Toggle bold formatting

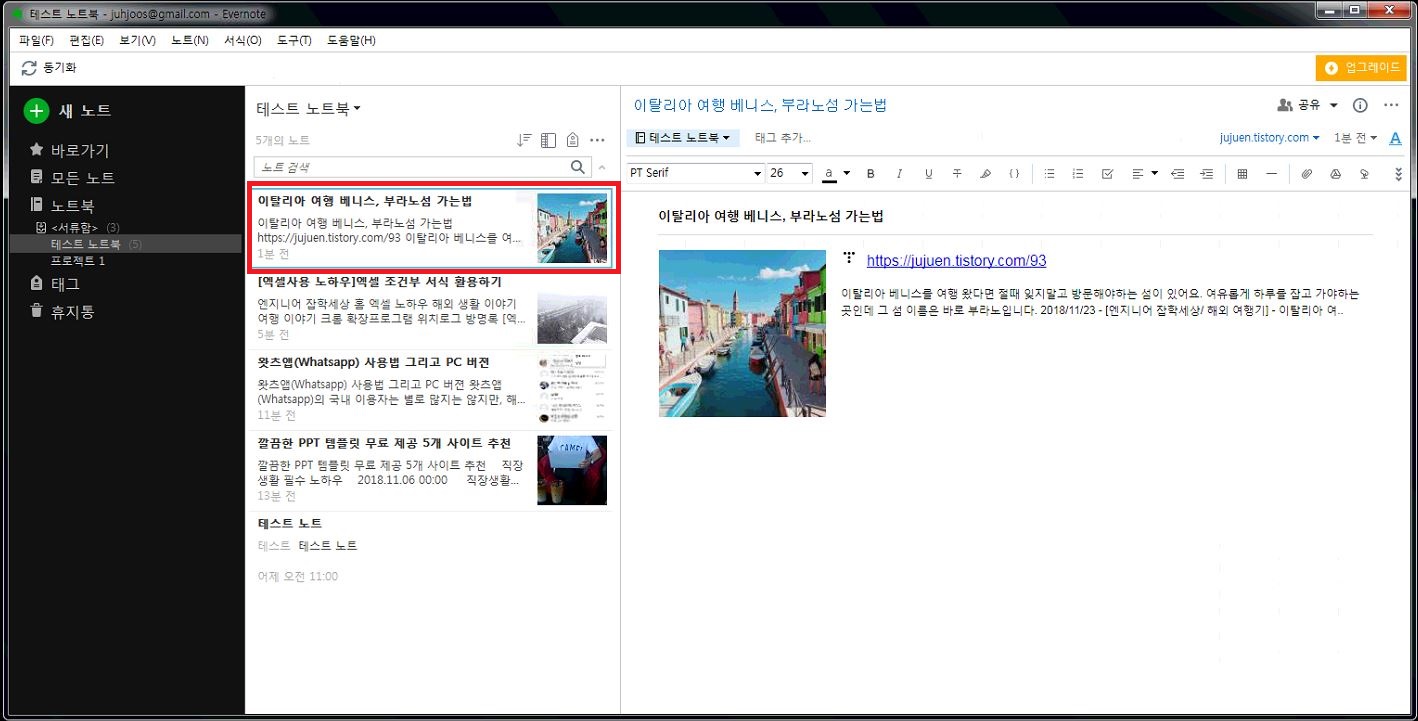click(x=870, y=174)
